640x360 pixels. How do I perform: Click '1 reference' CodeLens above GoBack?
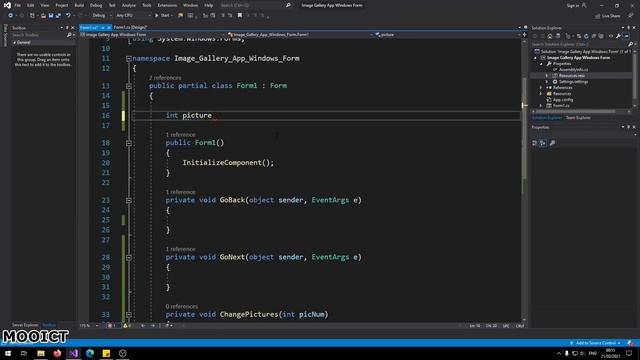[180, 192]
